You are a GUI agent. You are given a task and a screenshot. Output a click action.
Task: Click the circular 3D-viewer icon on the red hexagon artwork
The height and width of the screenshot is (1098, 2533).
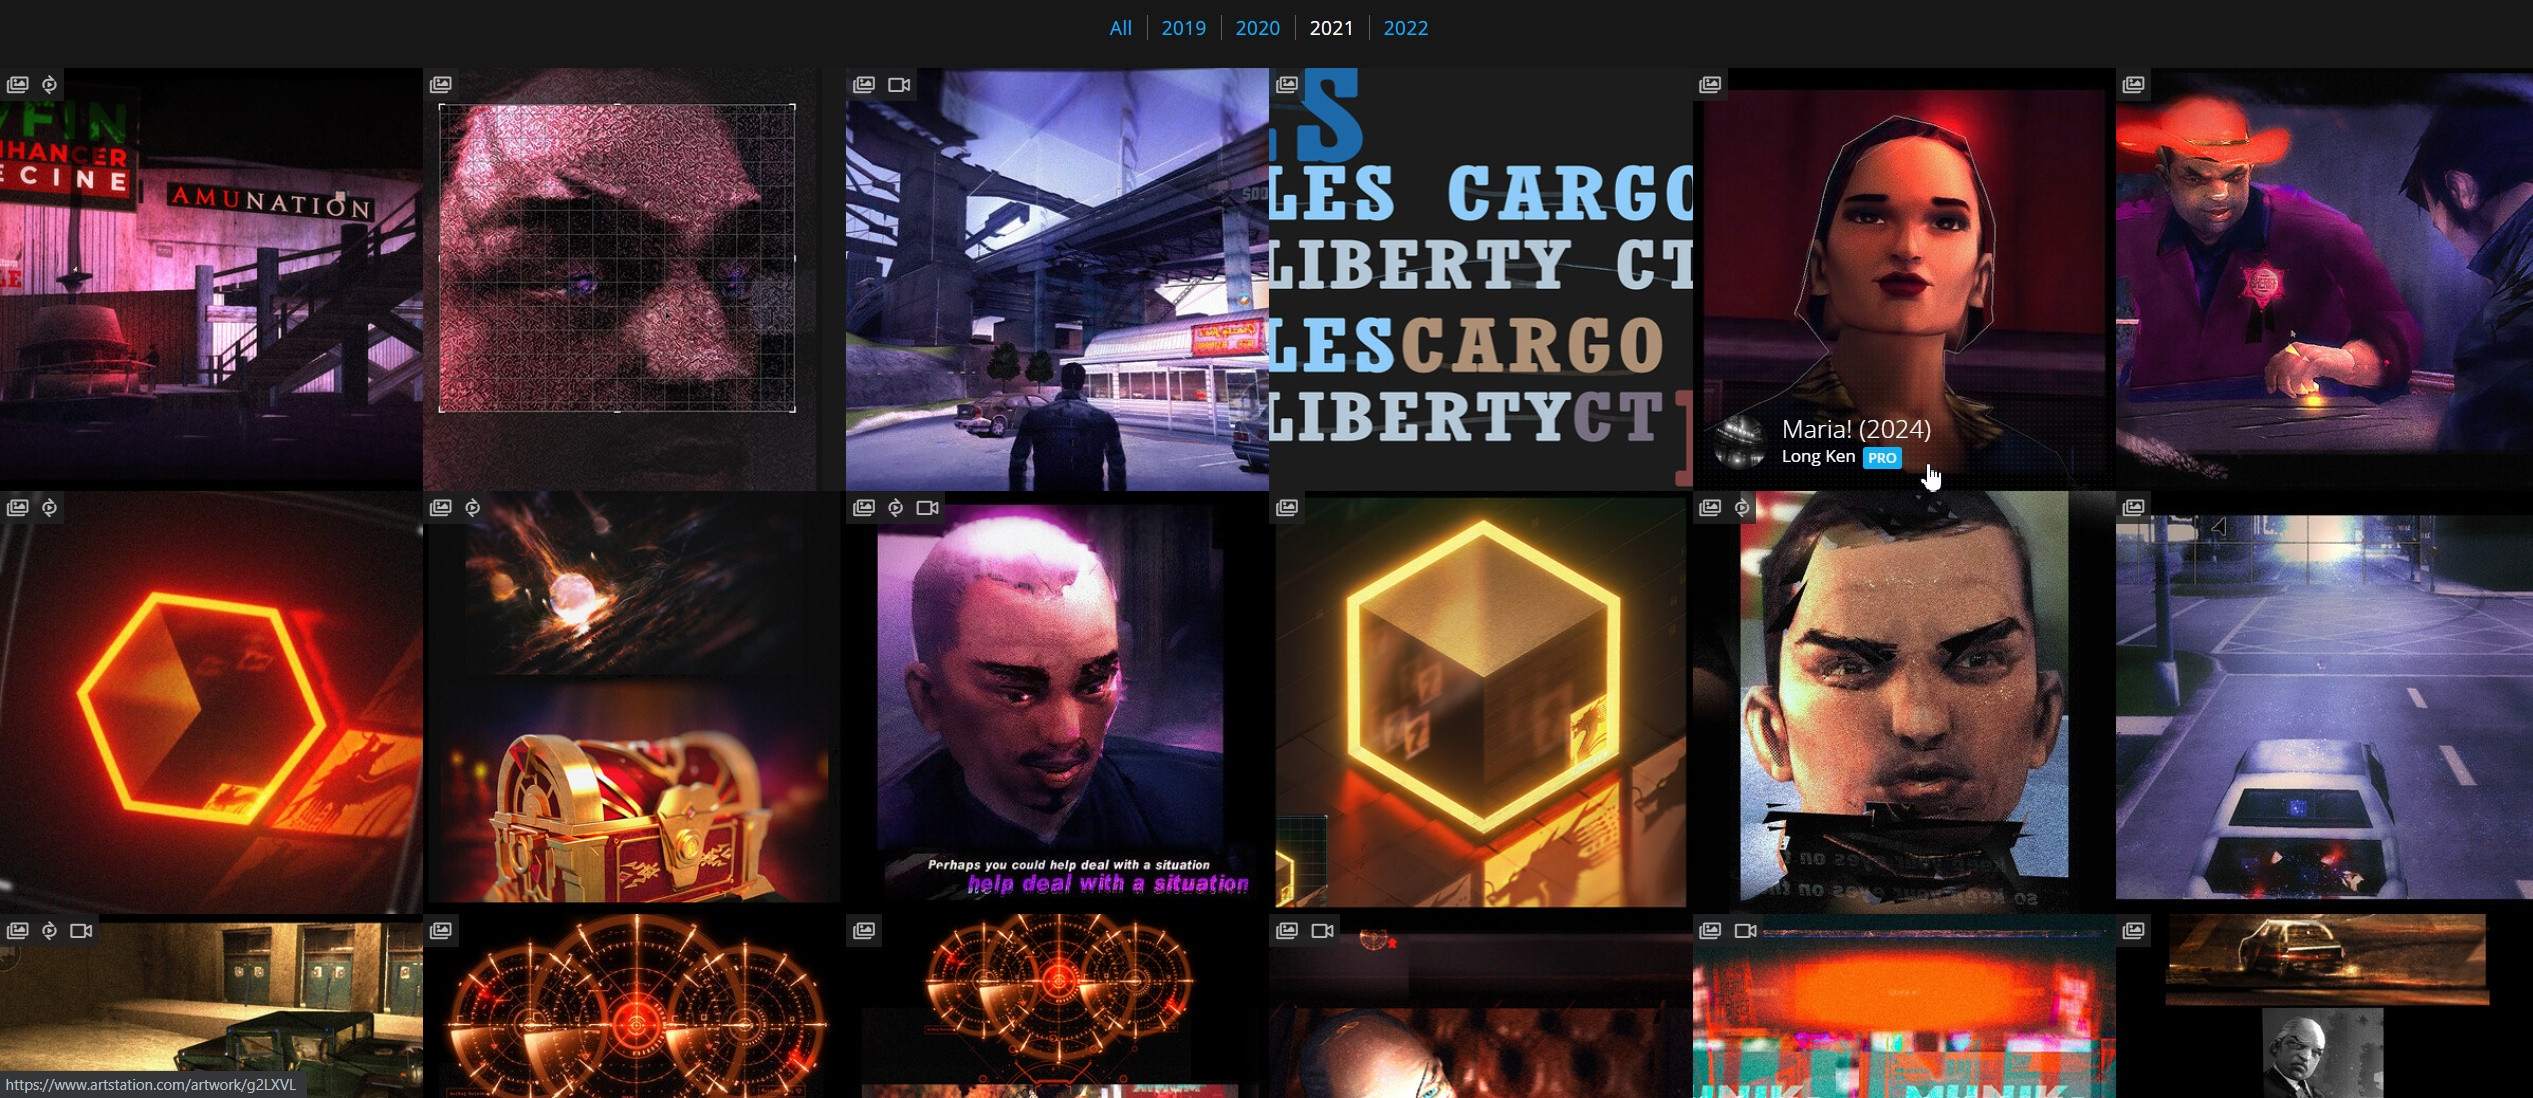coord(49,508)
